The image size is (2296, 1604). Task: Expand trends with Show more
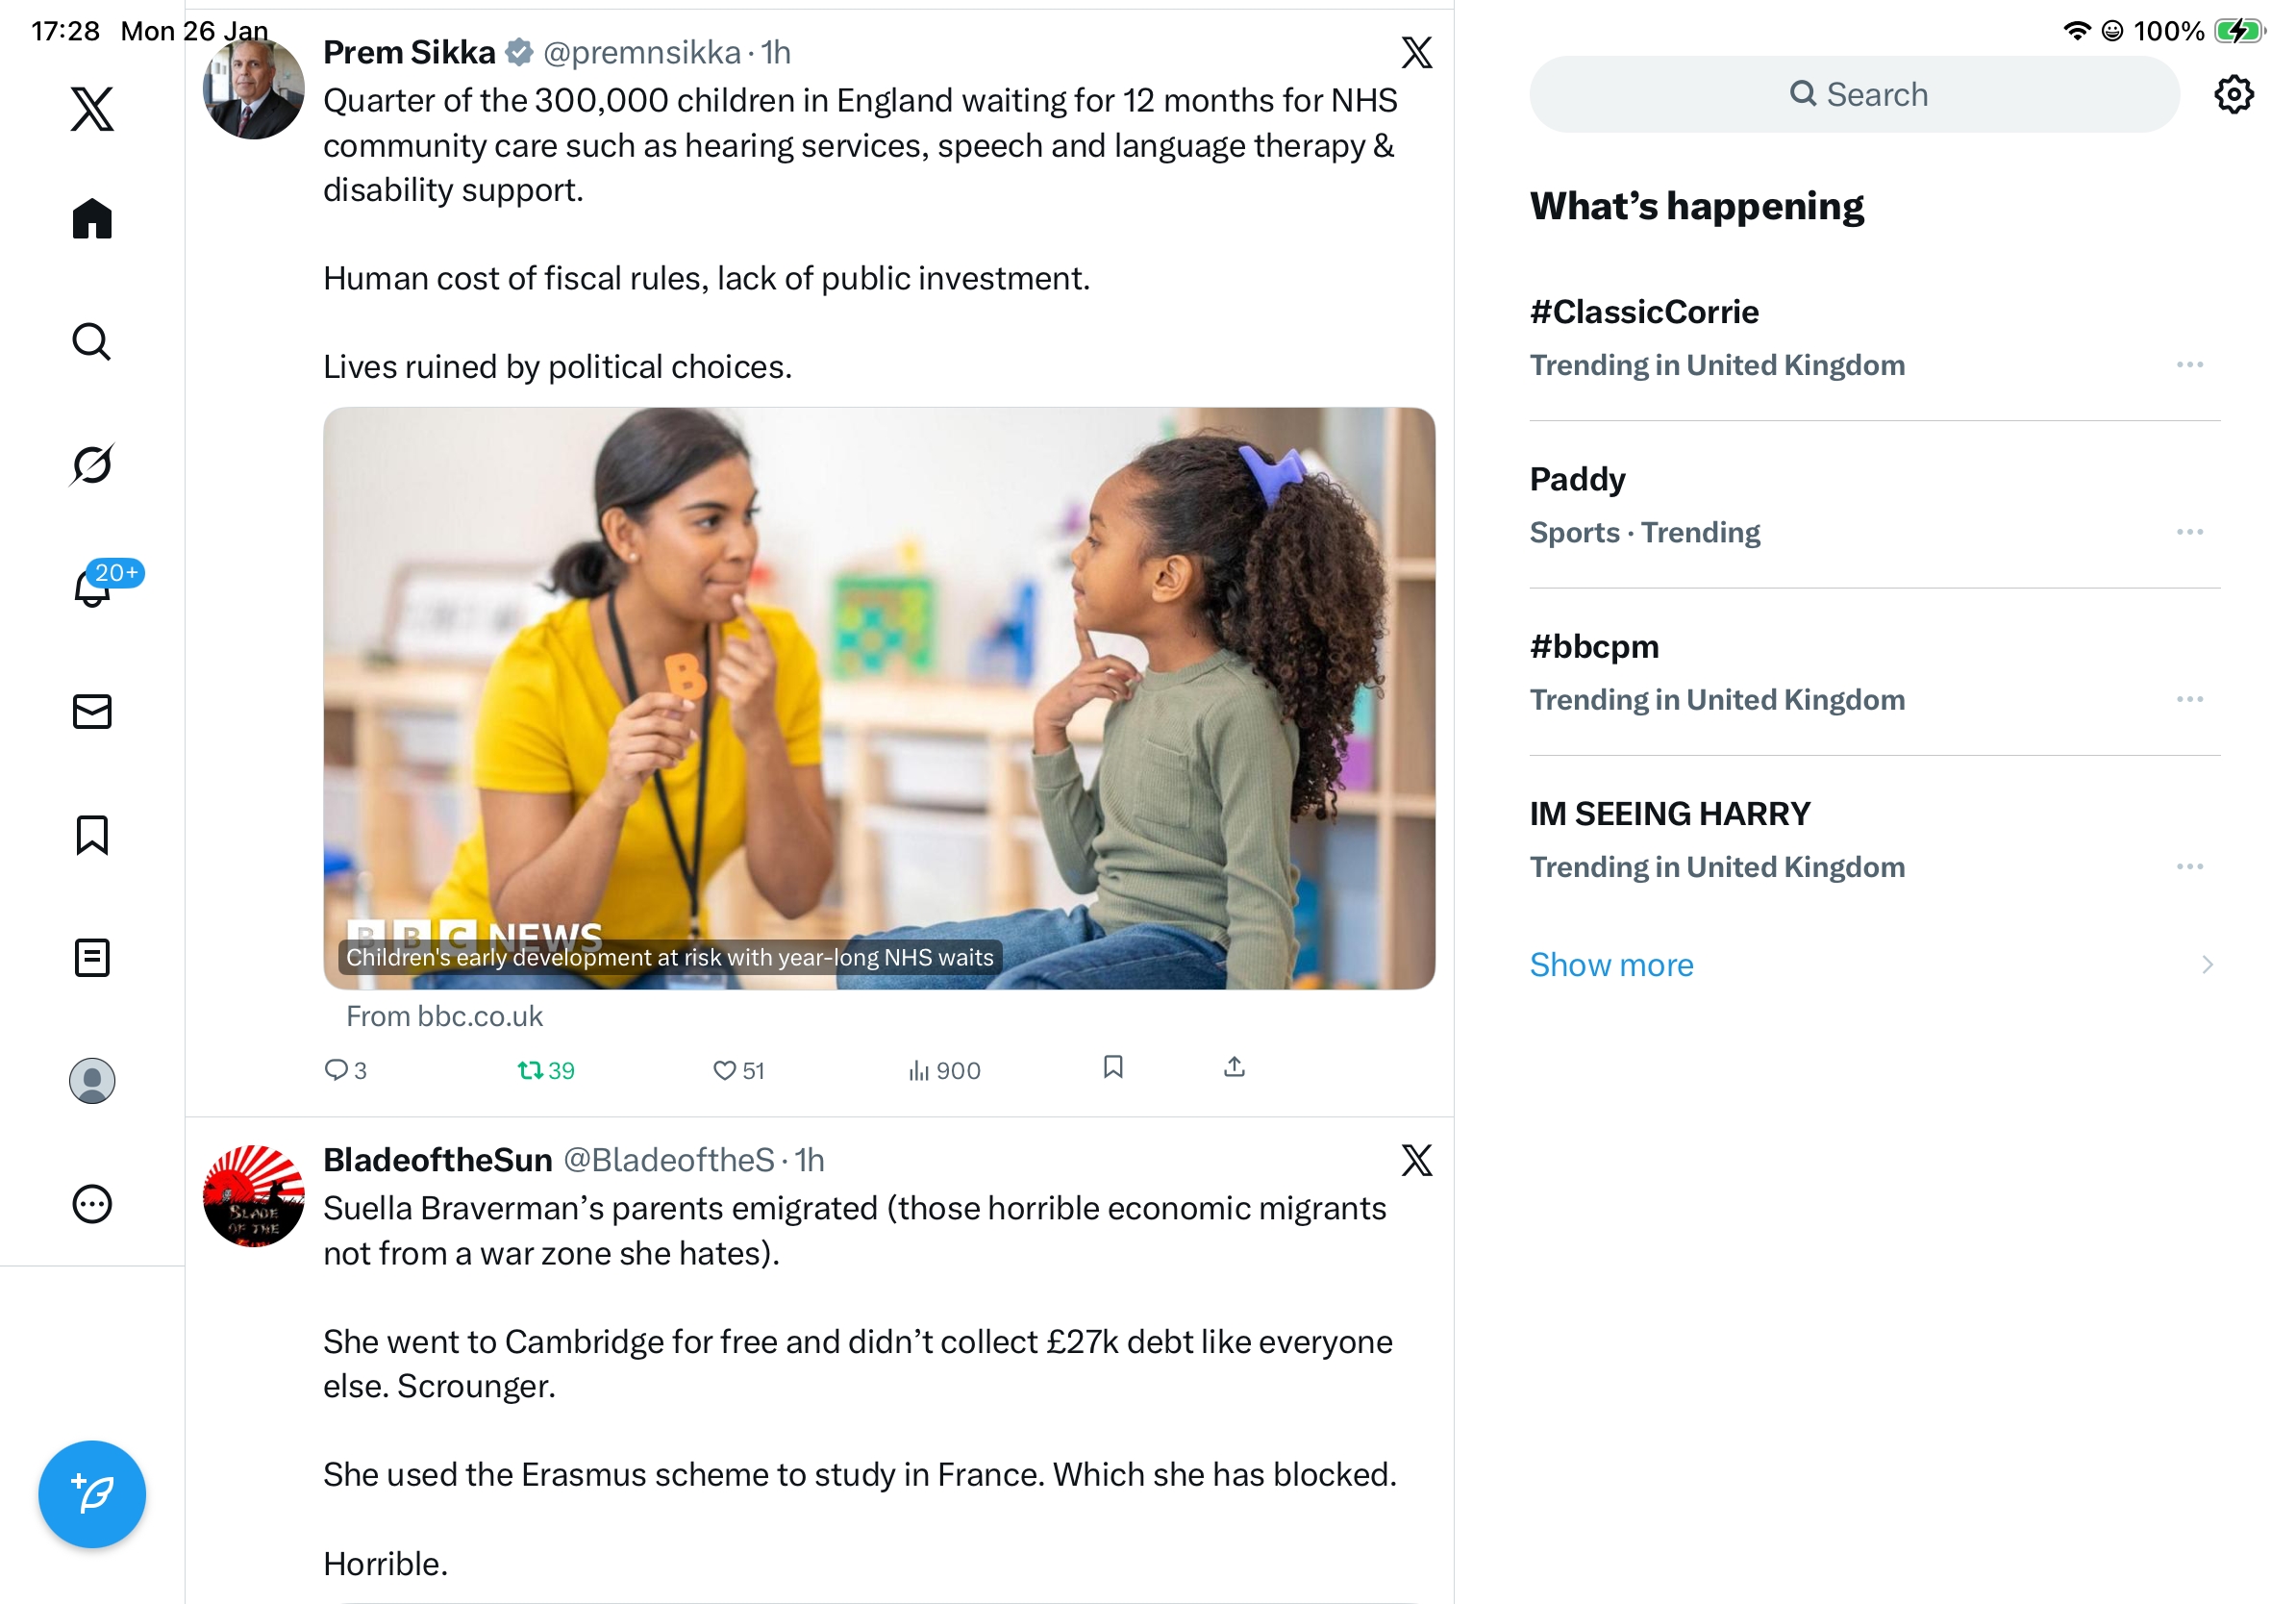(1611, 964)
